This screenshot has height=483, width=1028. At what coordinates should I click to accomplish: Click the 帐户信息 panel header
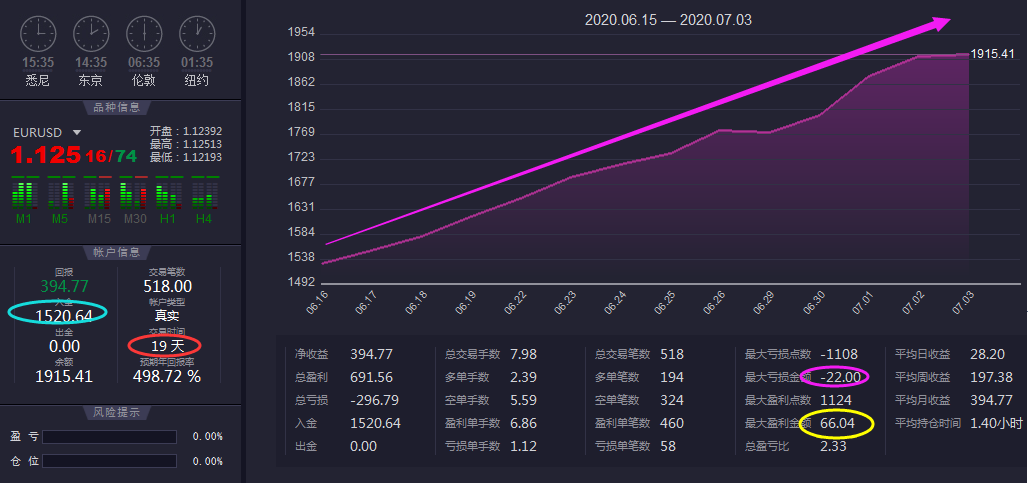(117, 252)
